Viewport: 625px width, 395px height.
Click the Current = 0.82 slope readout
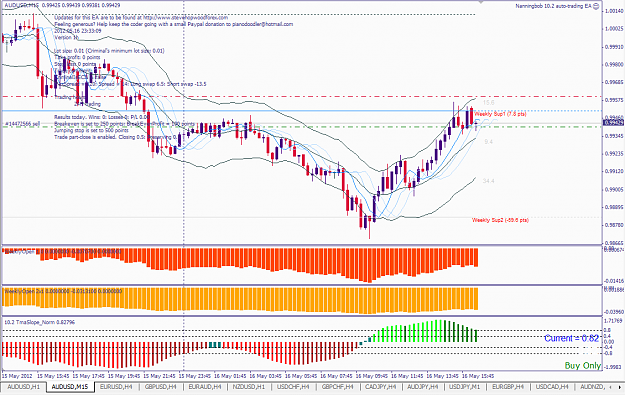(x=572, y=338)
